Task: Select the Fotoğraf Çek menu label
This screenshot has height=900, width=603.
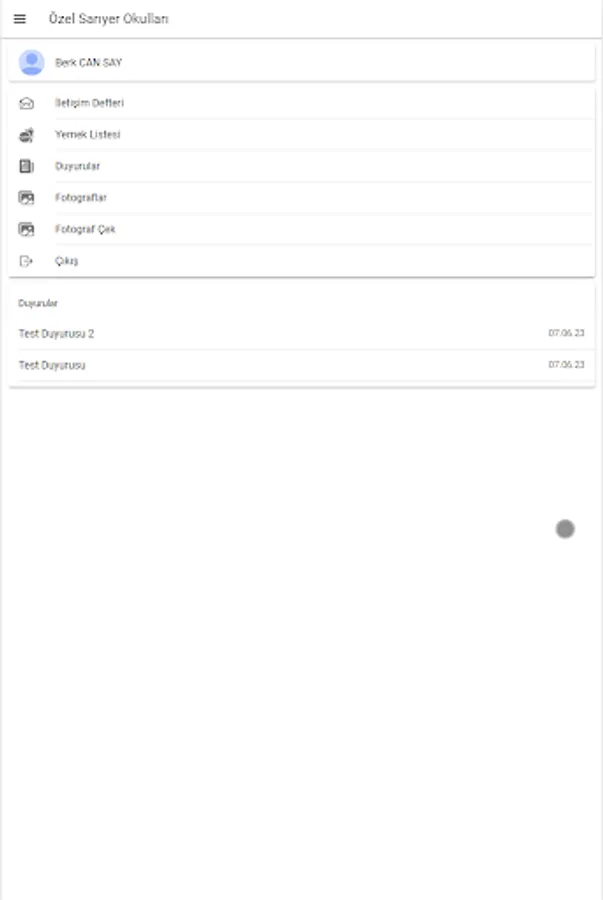Action: pos(85,229)
